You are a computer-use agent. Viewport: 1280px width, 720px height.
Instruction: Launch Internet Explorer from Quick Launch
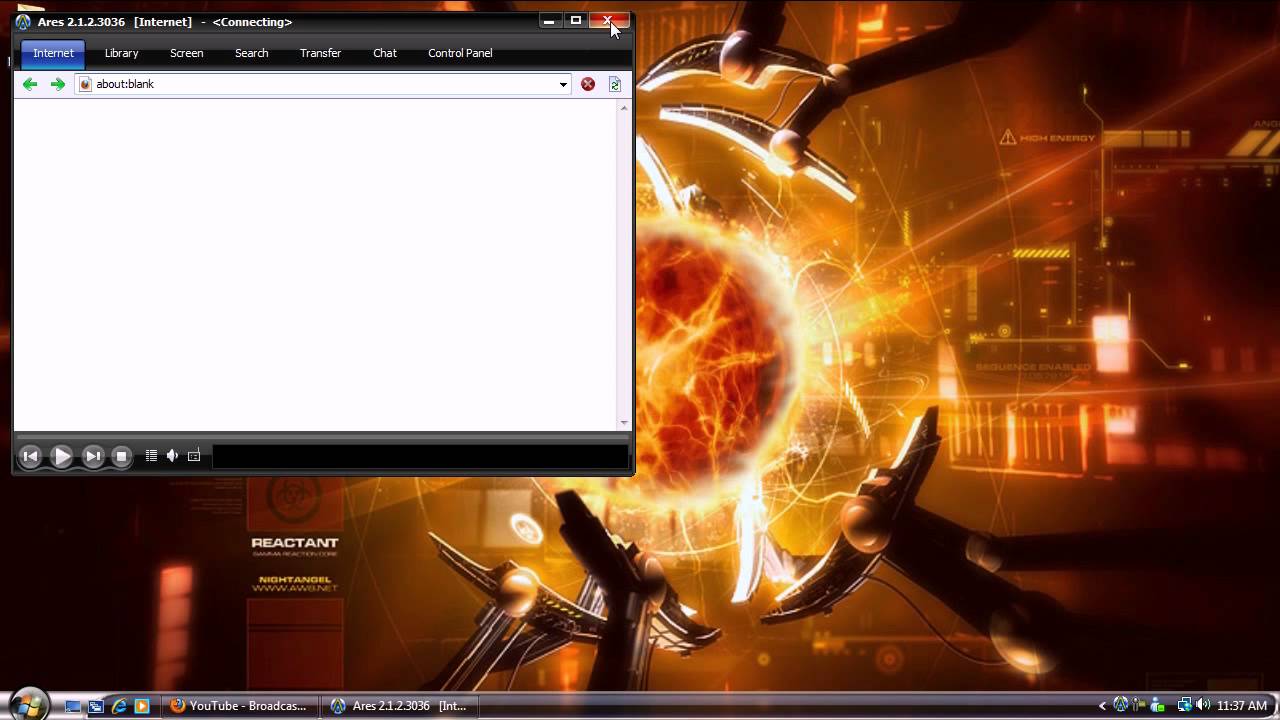coord(119,706)
